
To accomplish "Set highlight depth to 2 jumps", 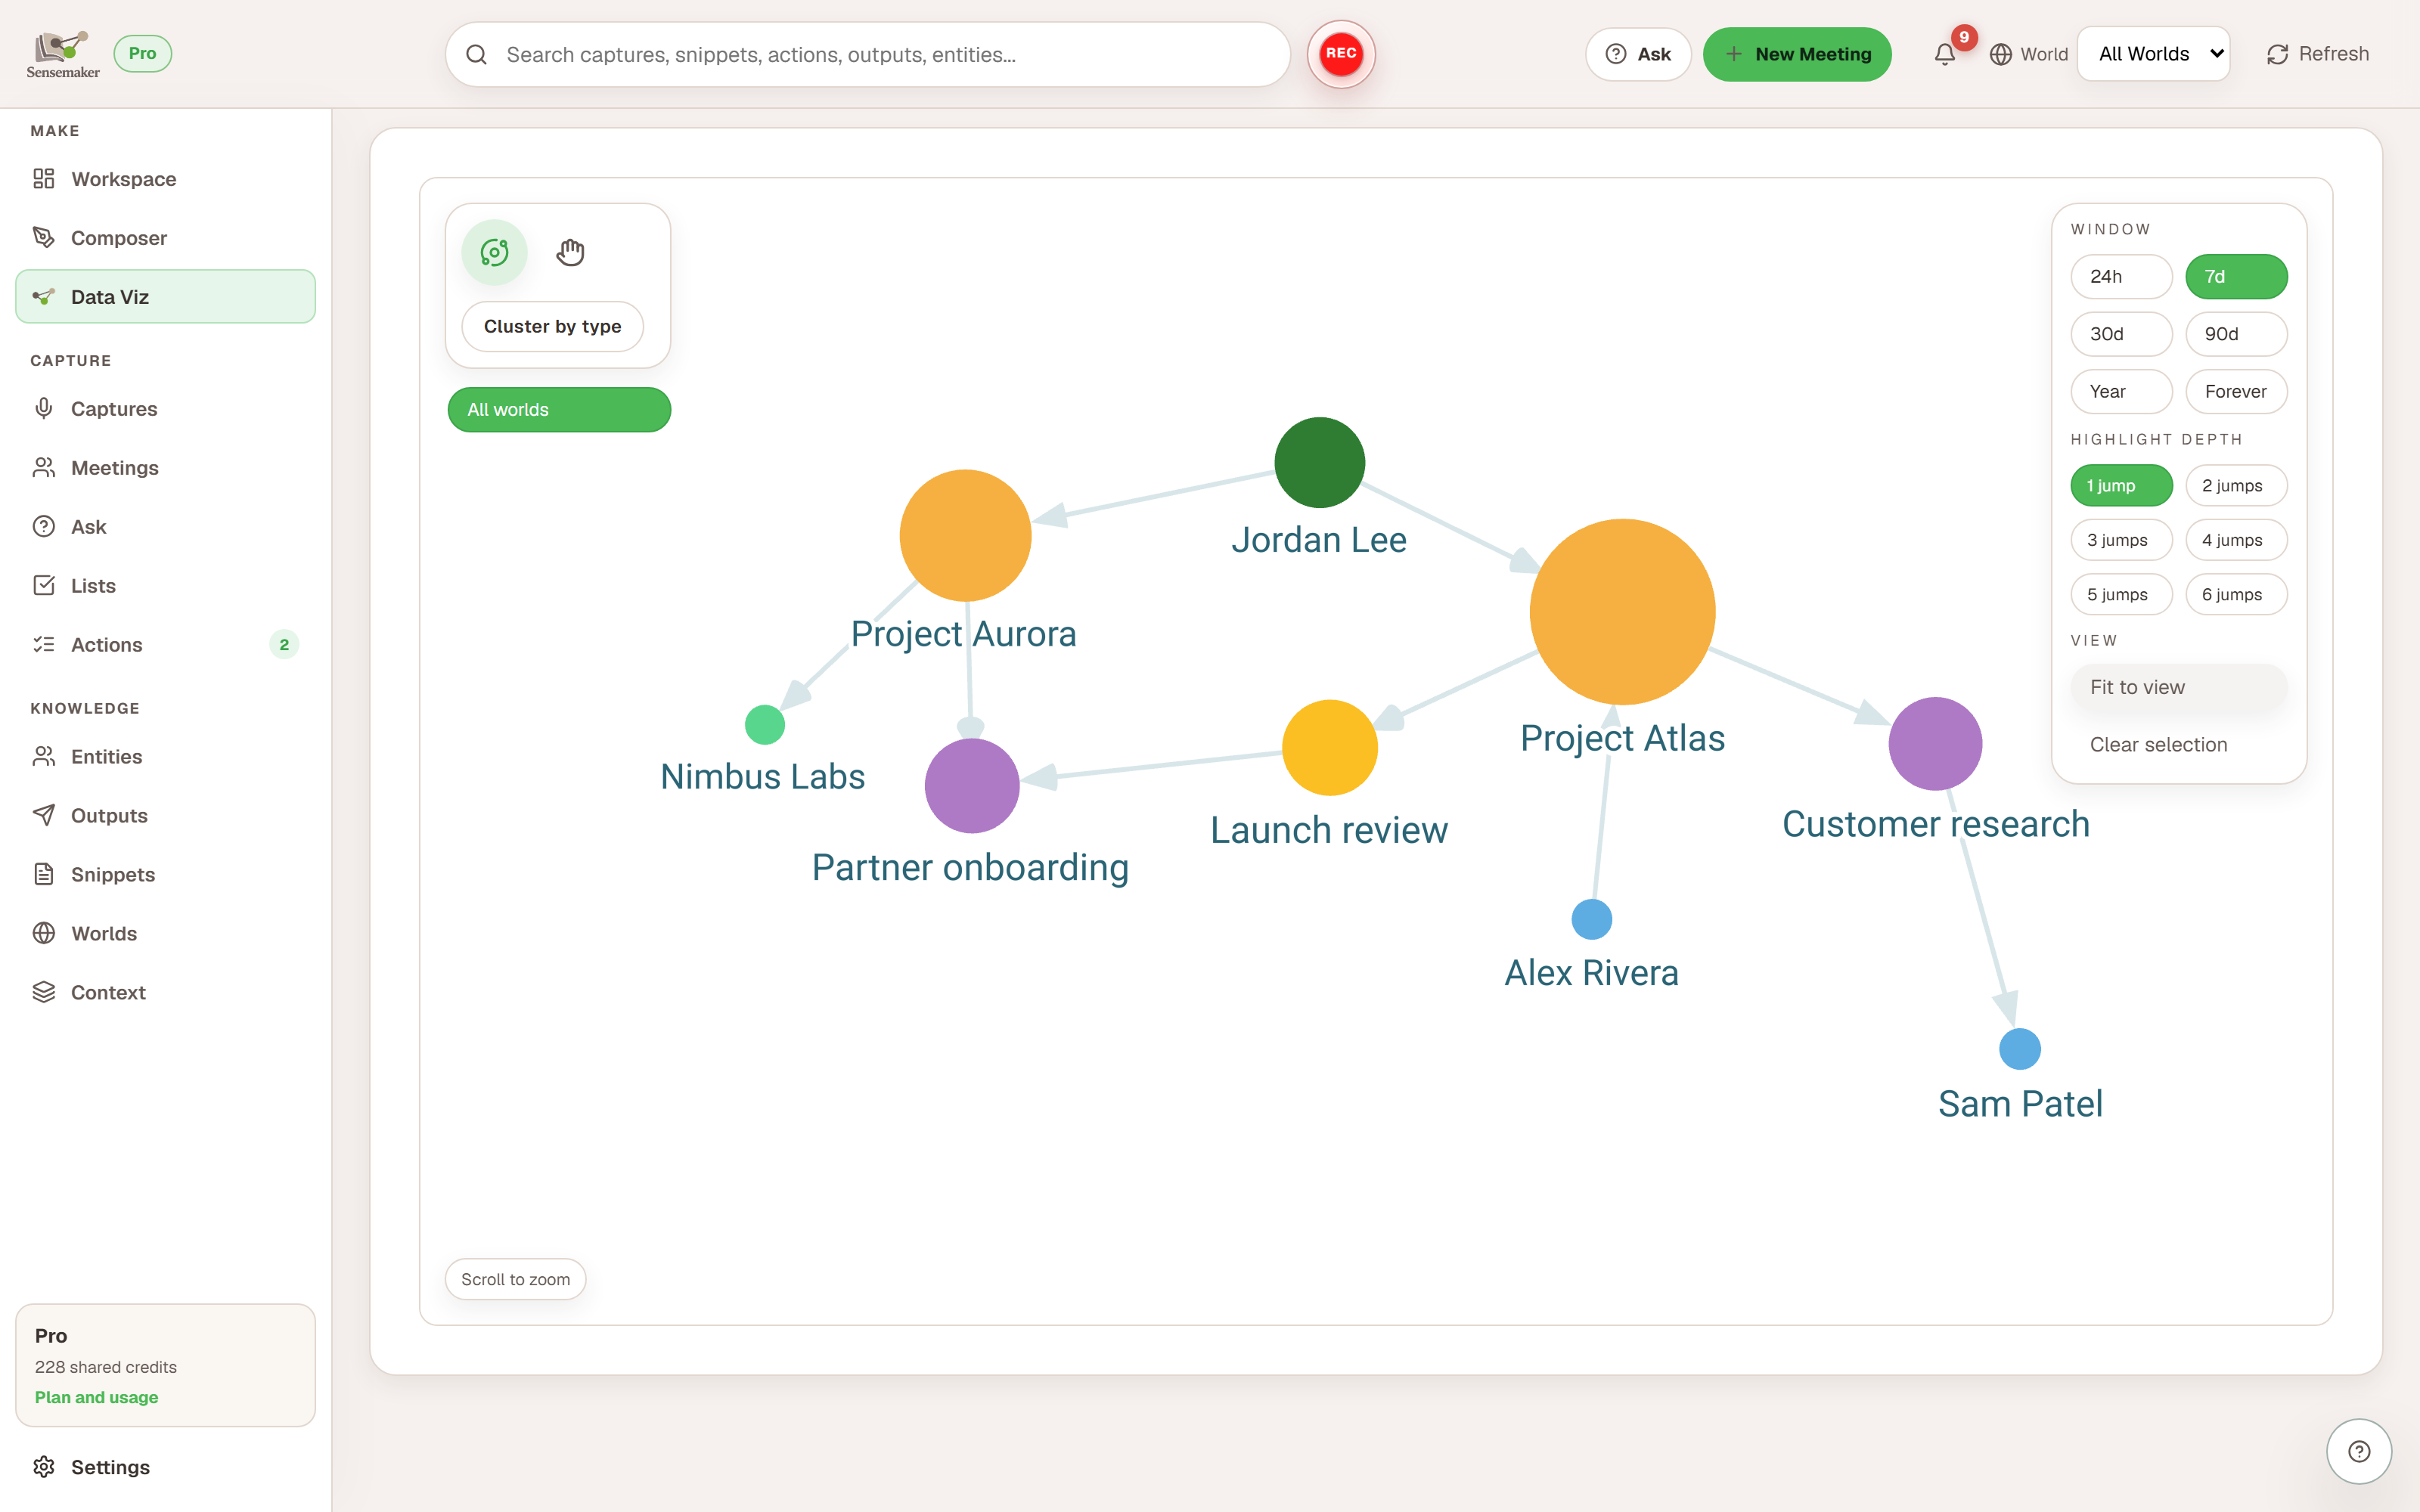I will (x=2236, y=486).
